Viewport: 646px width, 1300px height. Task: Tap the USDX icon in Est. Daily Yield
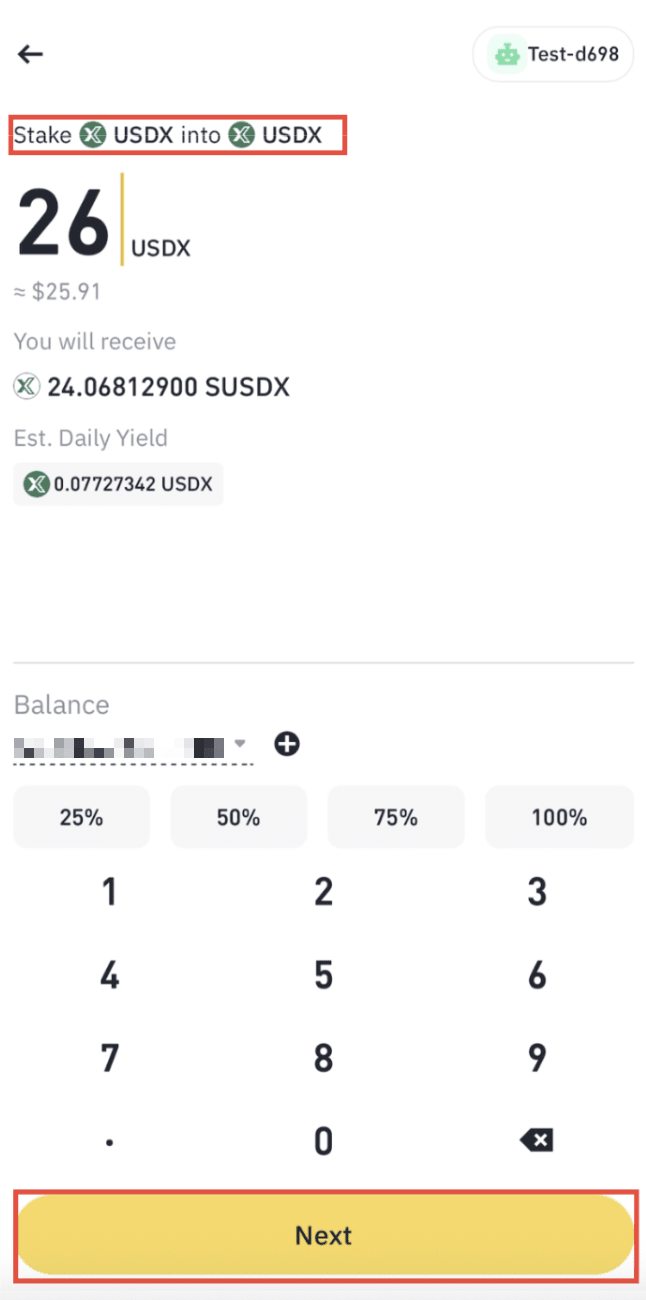point(37,484)
